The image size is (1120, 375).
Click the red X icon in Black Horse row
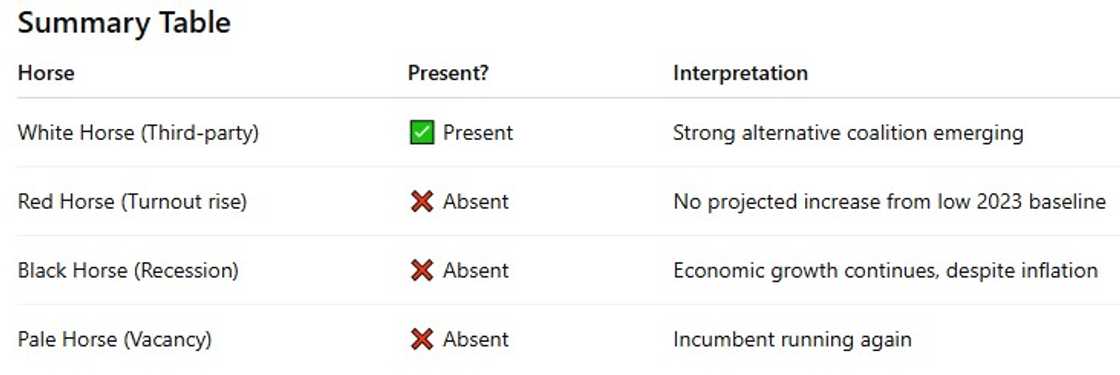(x=422, y=271)
